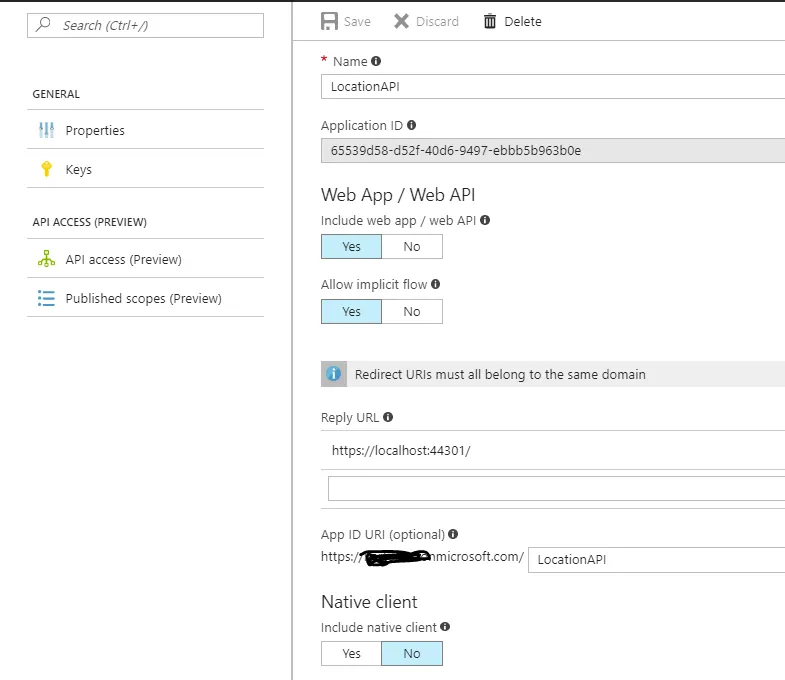Select Yes for Include web app / web API

pos(351,246)
